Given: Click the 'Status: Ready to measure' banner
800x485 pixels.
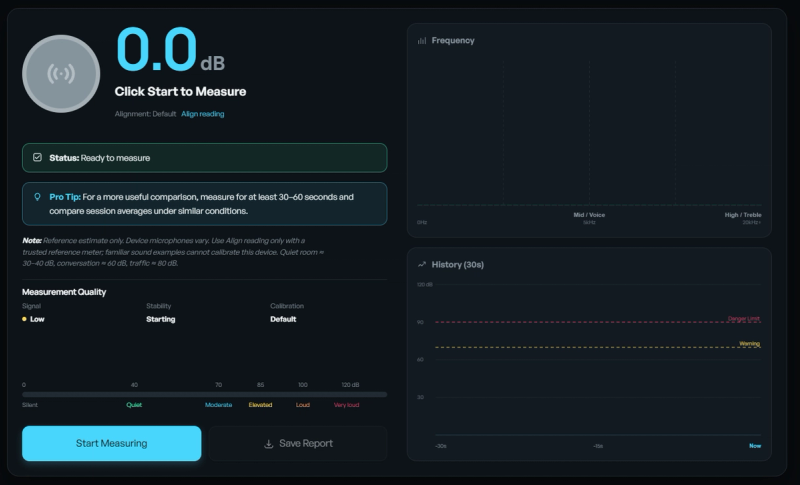Looking at the screenshot, I should click(205, 158).
